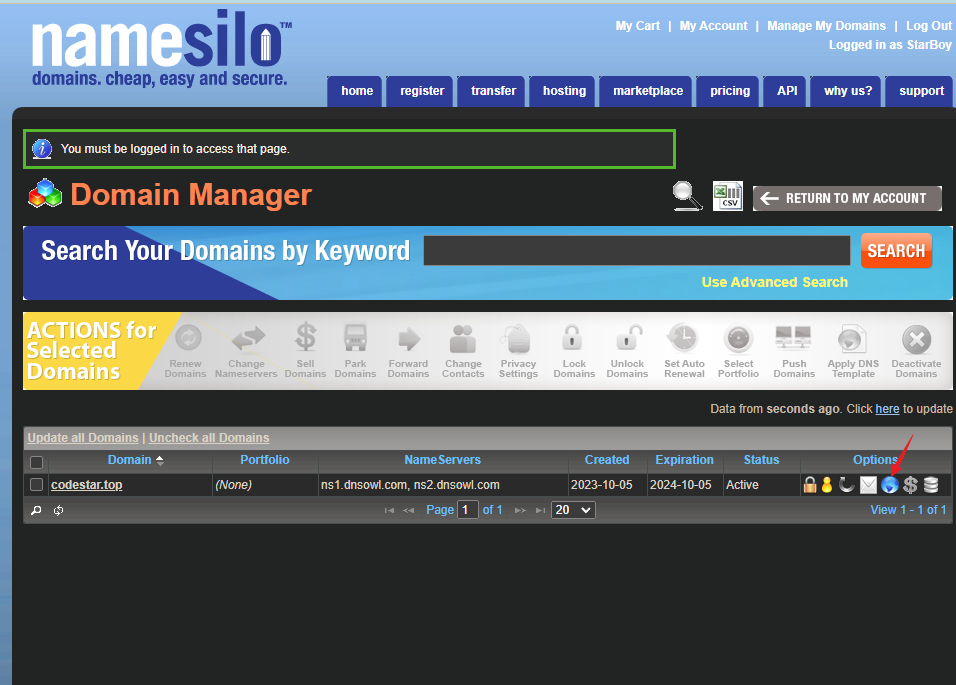The height and width of the screenshot is (685, 956).
Task: Click the Log Out link
Action: [929, 26]
